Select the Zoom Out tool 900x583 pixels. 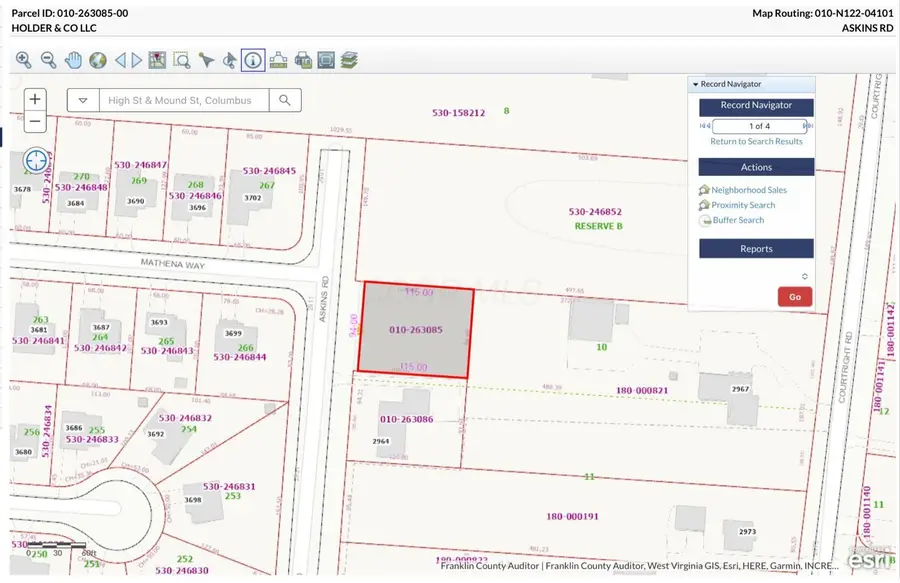[x=49, y=60]
